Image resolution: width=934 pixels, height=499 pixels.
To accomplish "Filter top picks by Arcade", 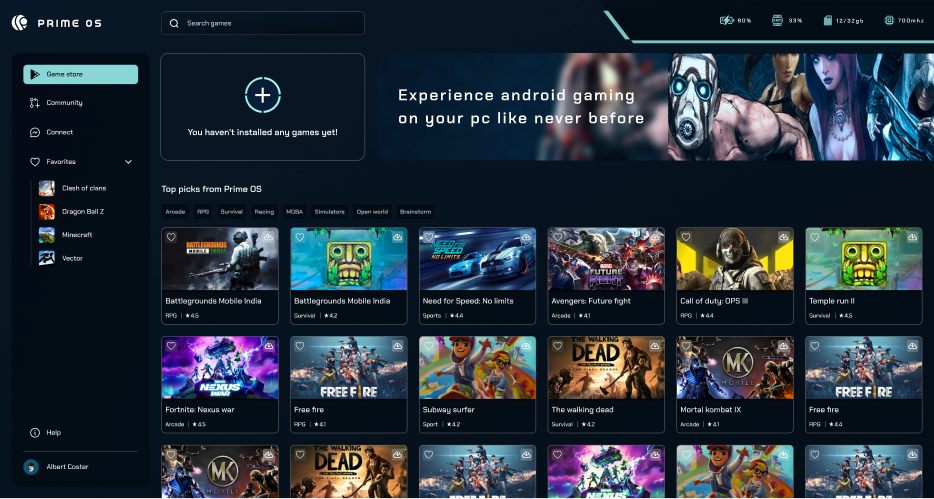I will [175, 212].
